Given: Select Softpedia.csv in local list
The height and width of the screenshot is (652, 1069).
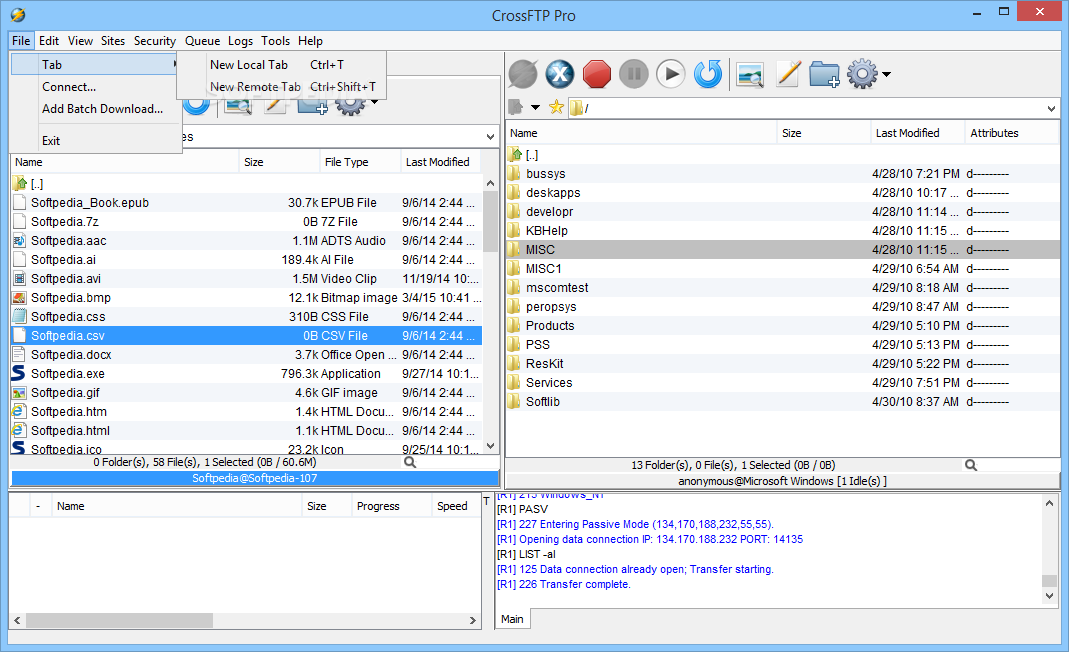Looking at the screenshot, I should tap(247, 336).
